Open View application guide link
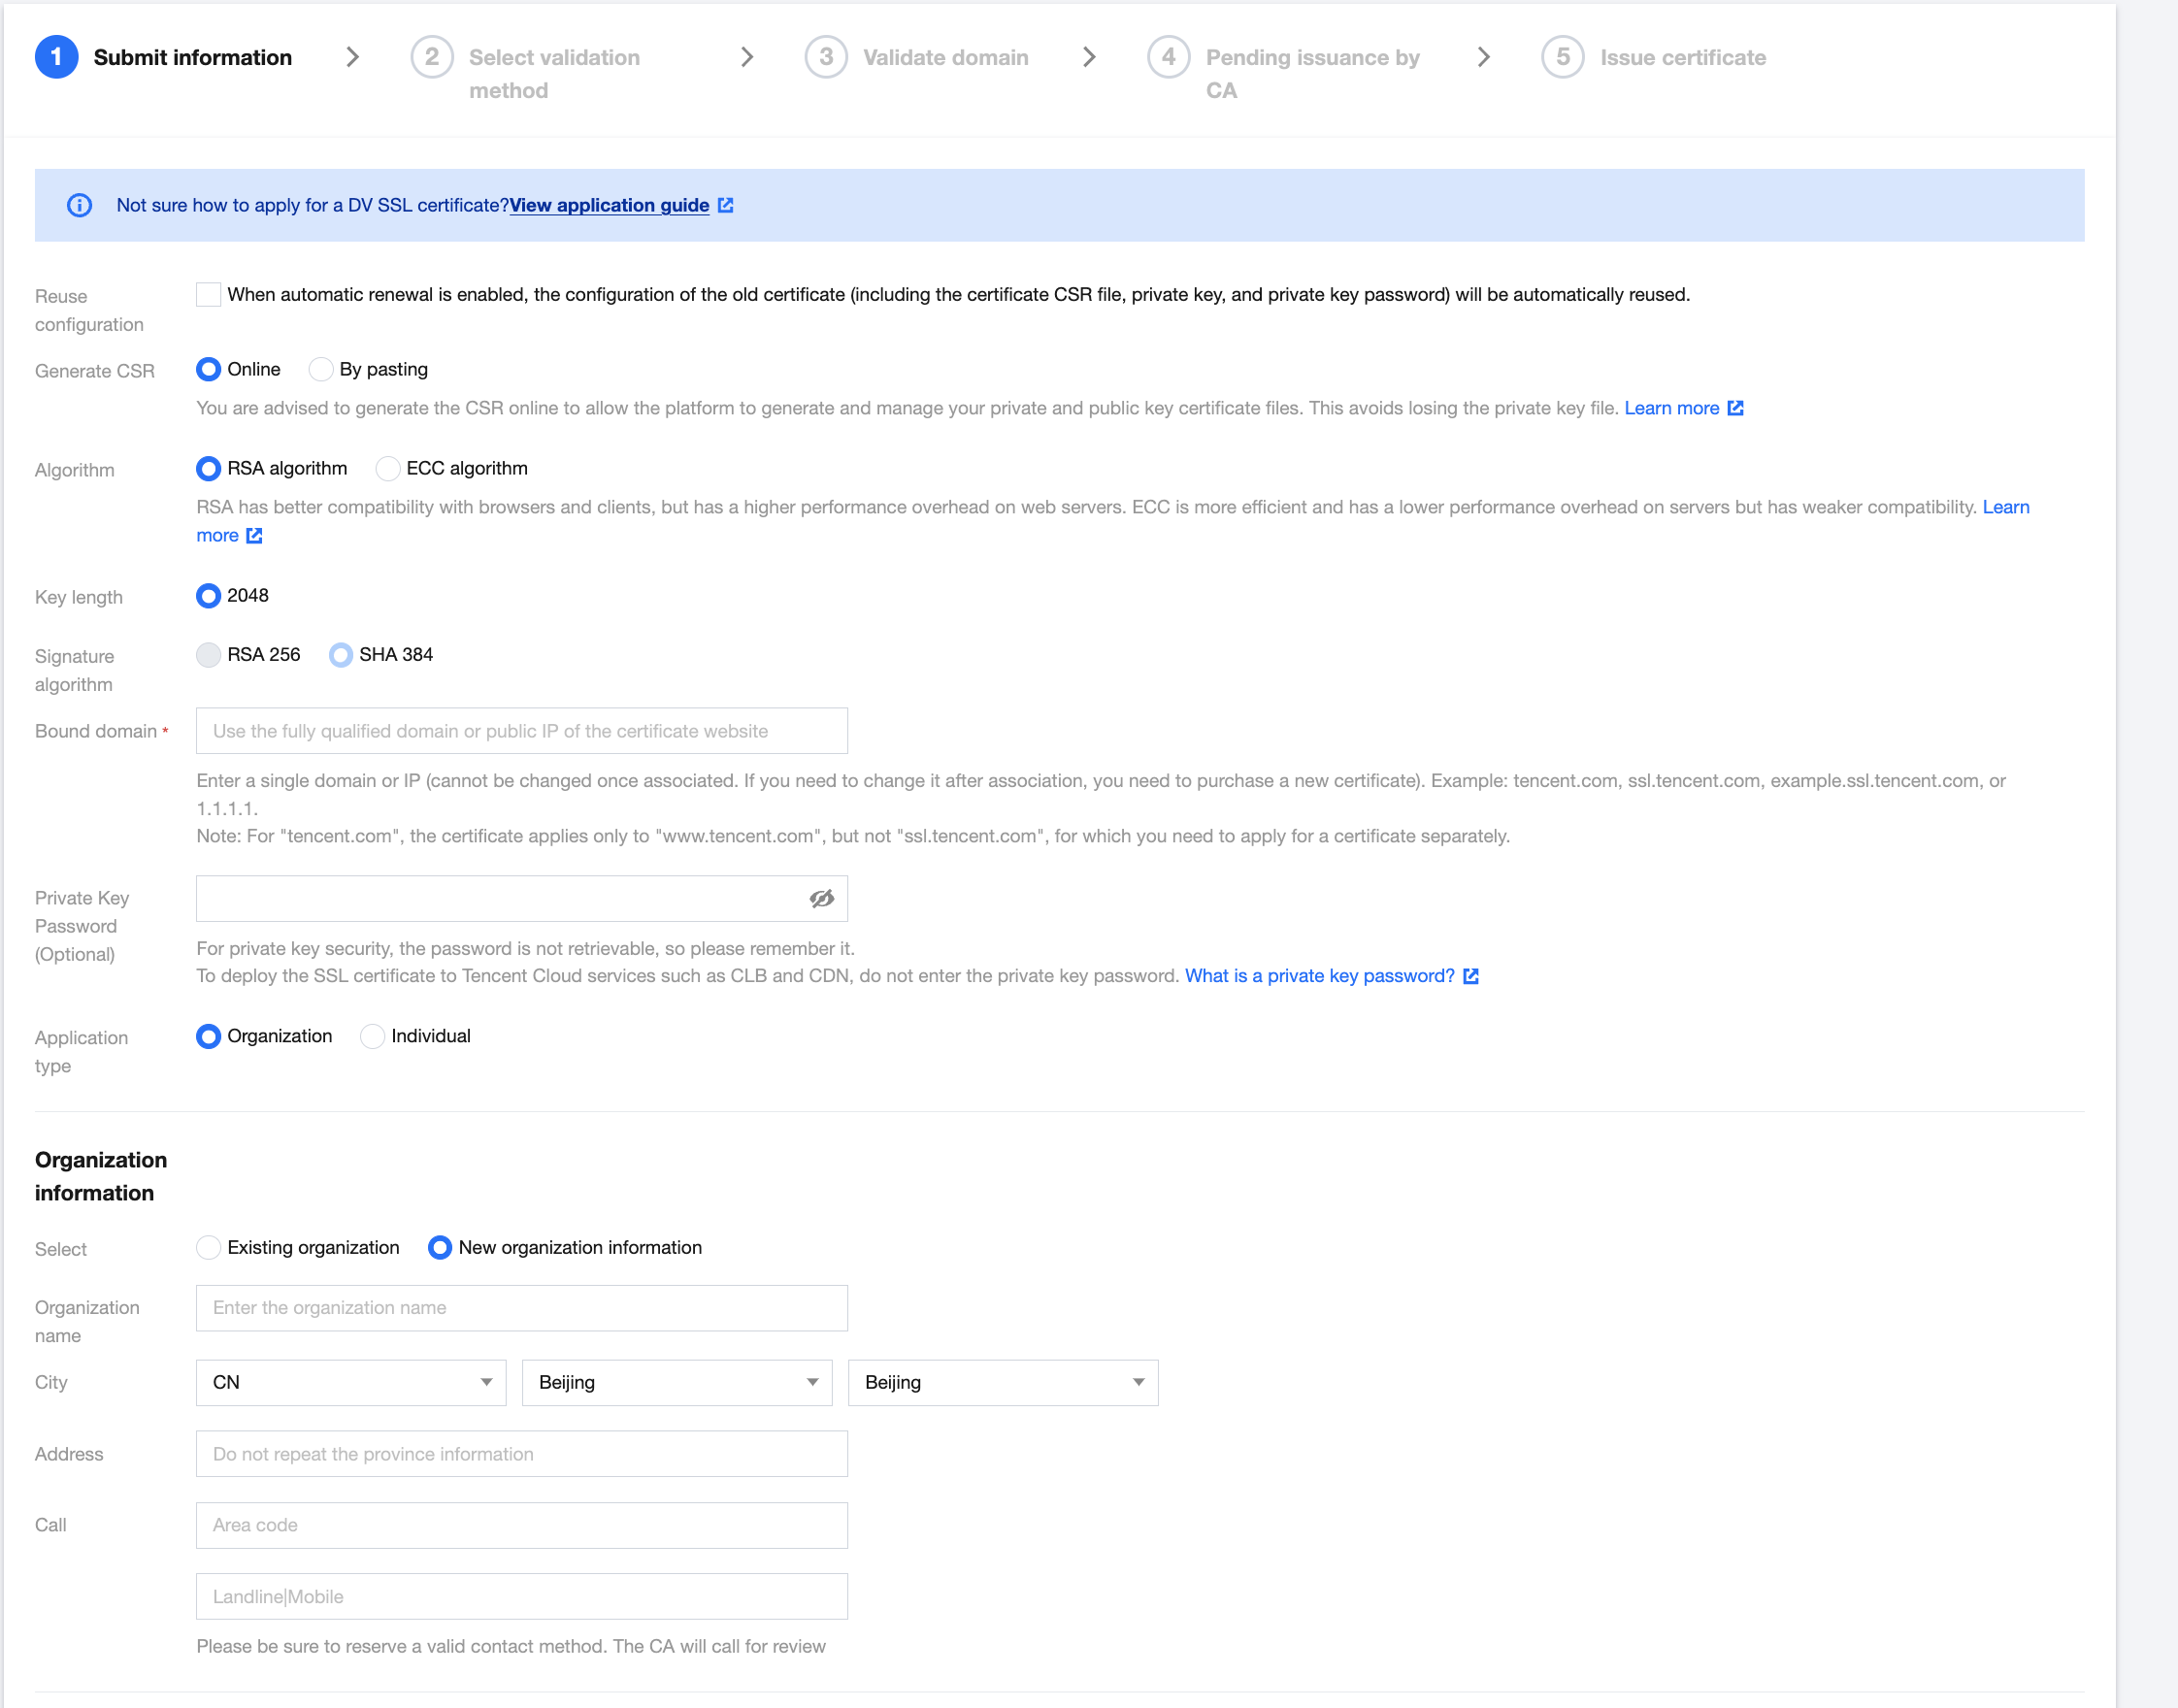 (609, 205)
